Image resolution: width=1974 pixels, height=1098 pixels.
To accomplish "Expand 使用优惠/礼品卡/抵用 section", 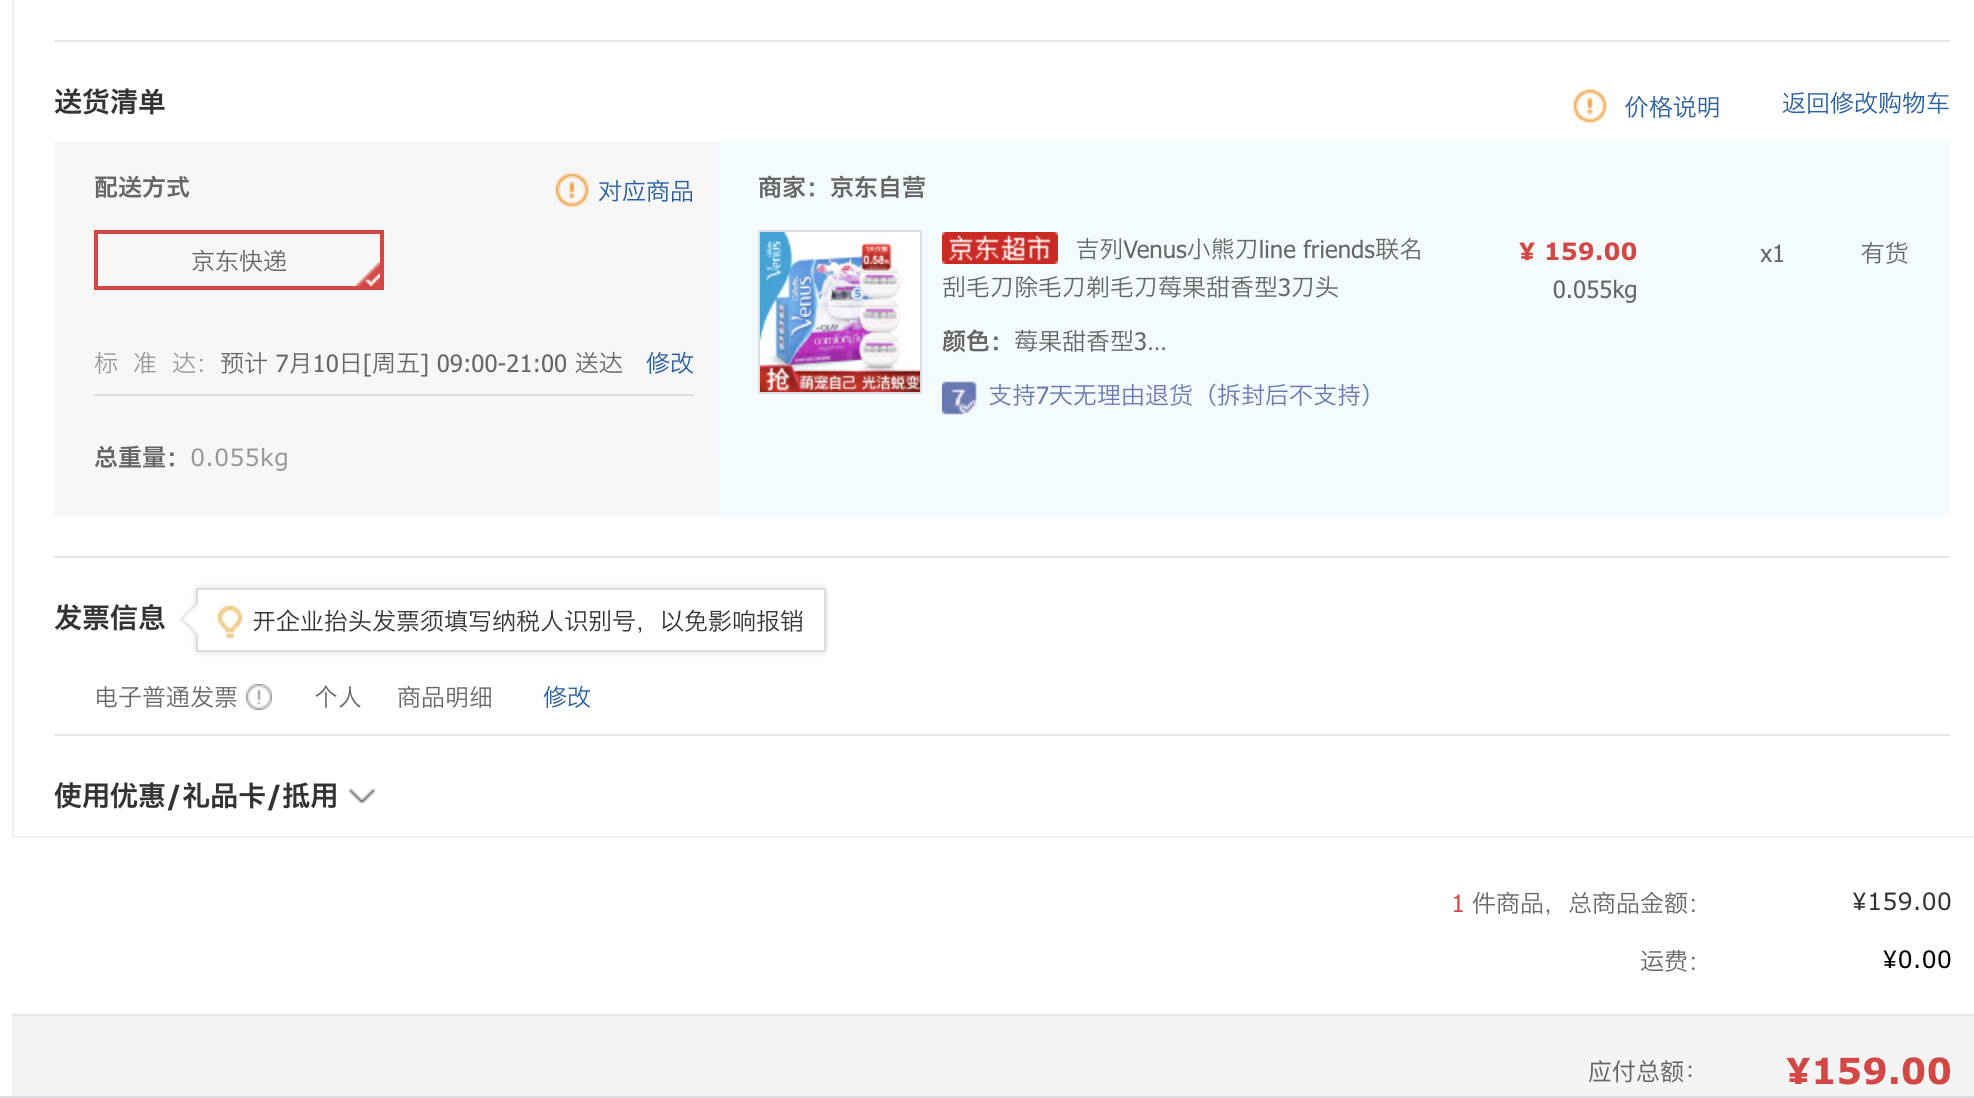I will coord(214,796).
